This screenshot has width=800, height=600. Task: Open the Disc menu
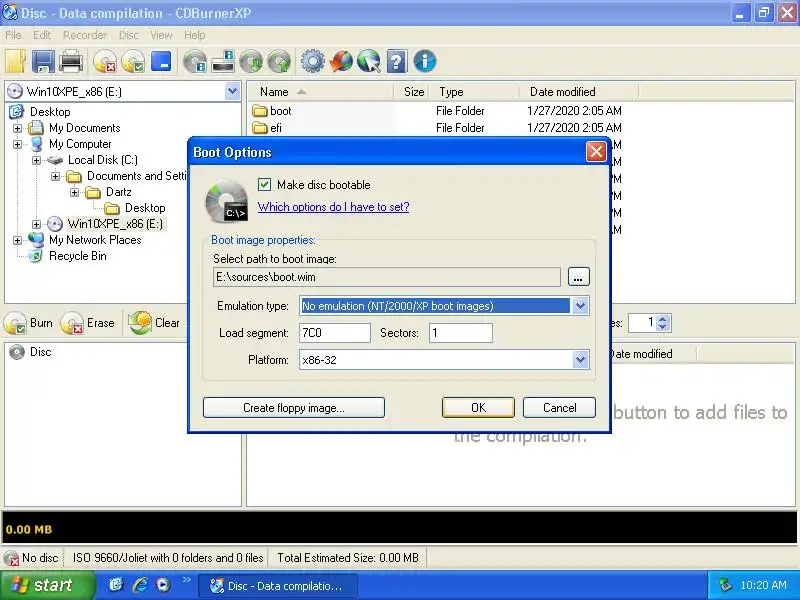pos(129,35)
